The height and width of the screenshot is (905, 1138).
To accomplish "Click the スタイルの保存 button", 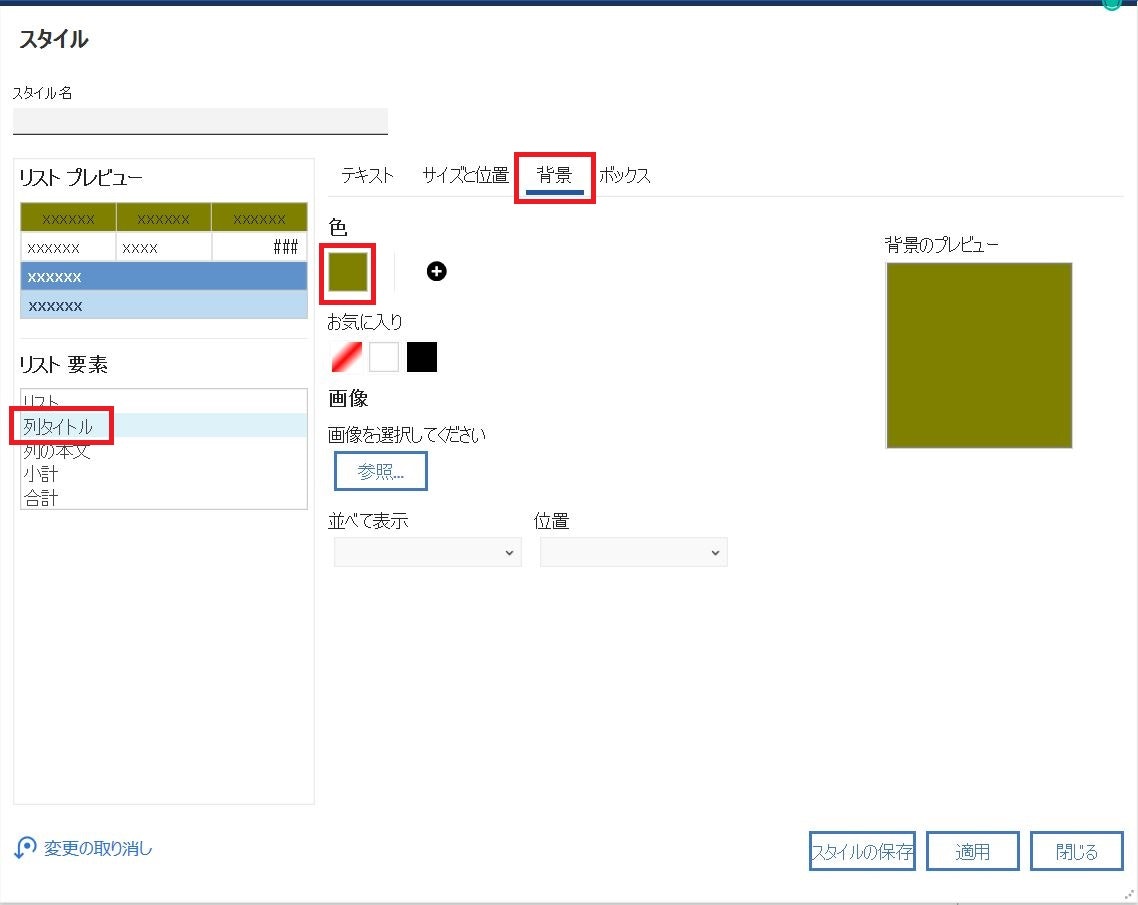I will tap(862, 851).
